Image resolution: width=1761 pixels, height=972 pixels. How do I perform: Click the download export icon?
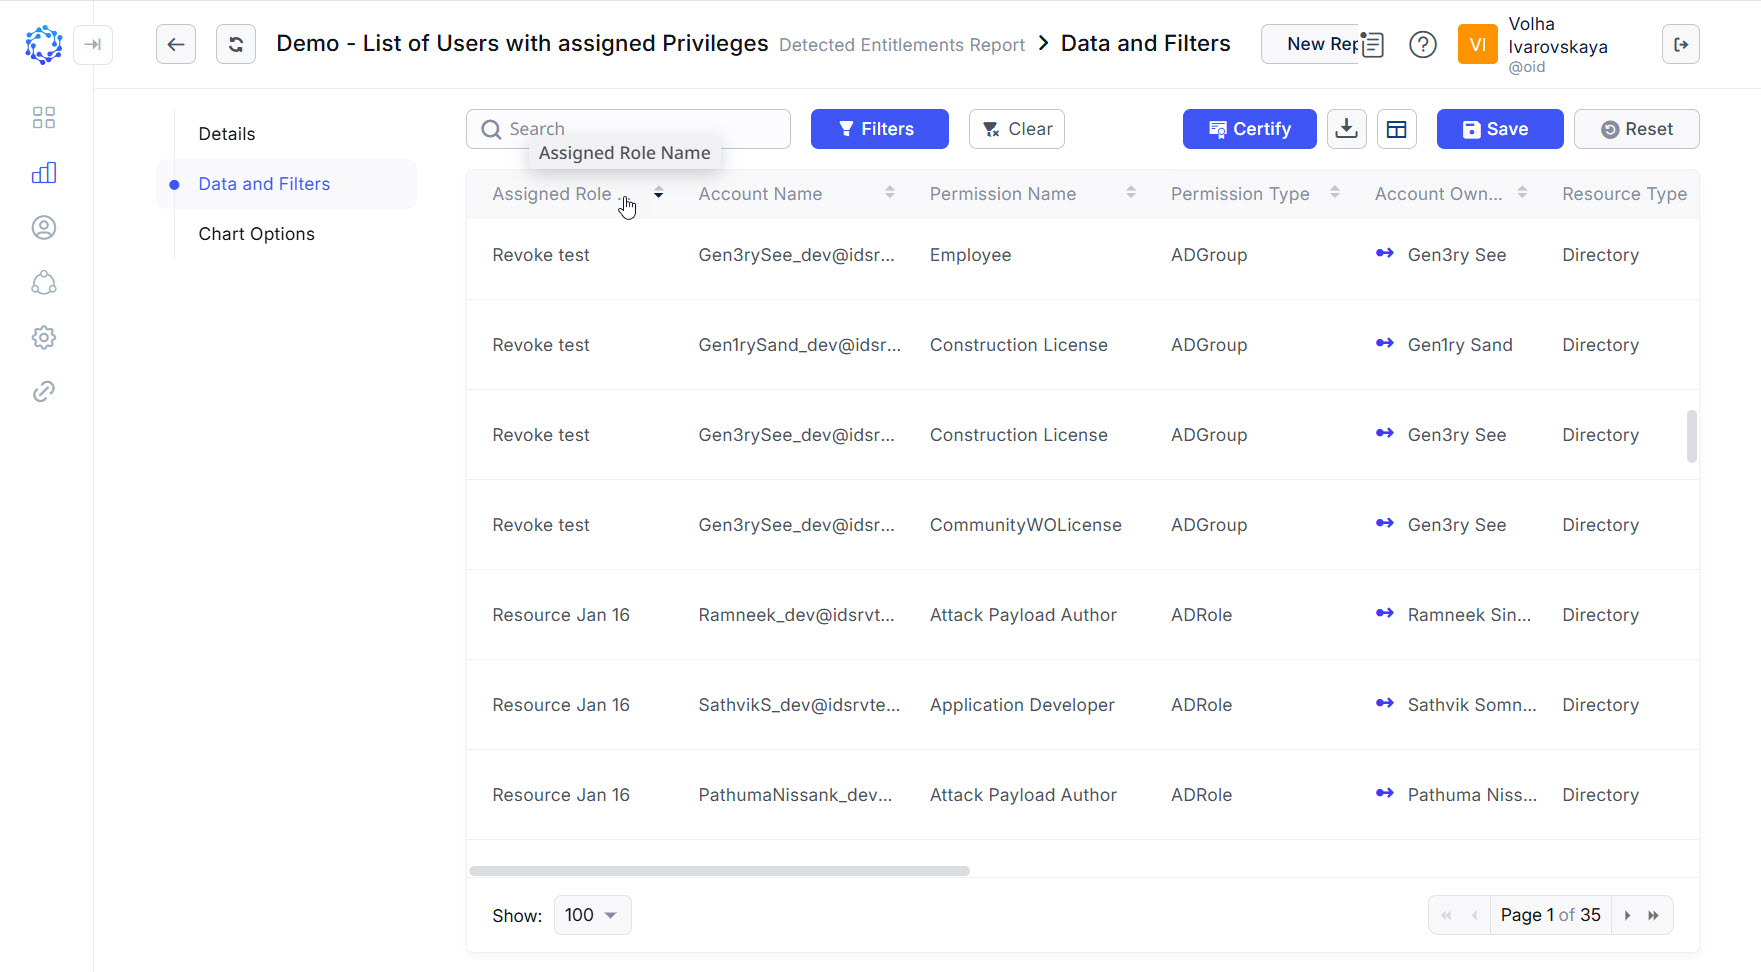1346,129
